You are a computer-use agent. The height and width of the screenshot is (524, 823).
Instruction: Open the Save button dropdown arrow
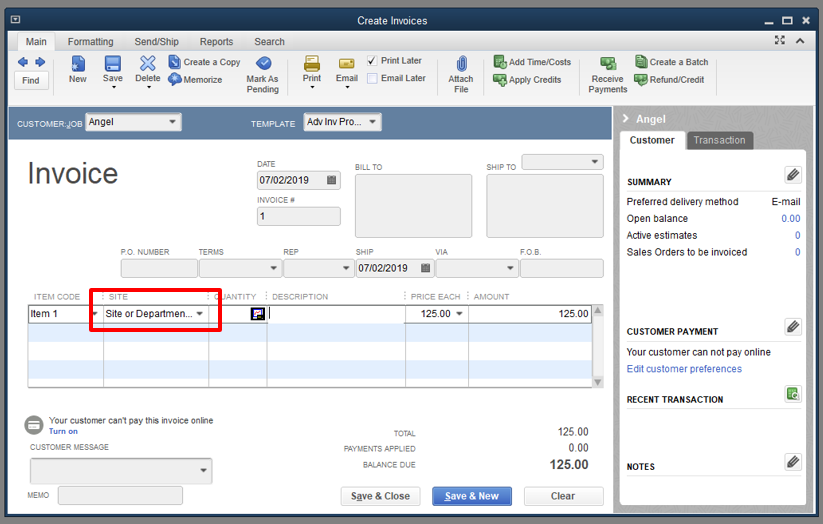113,87
